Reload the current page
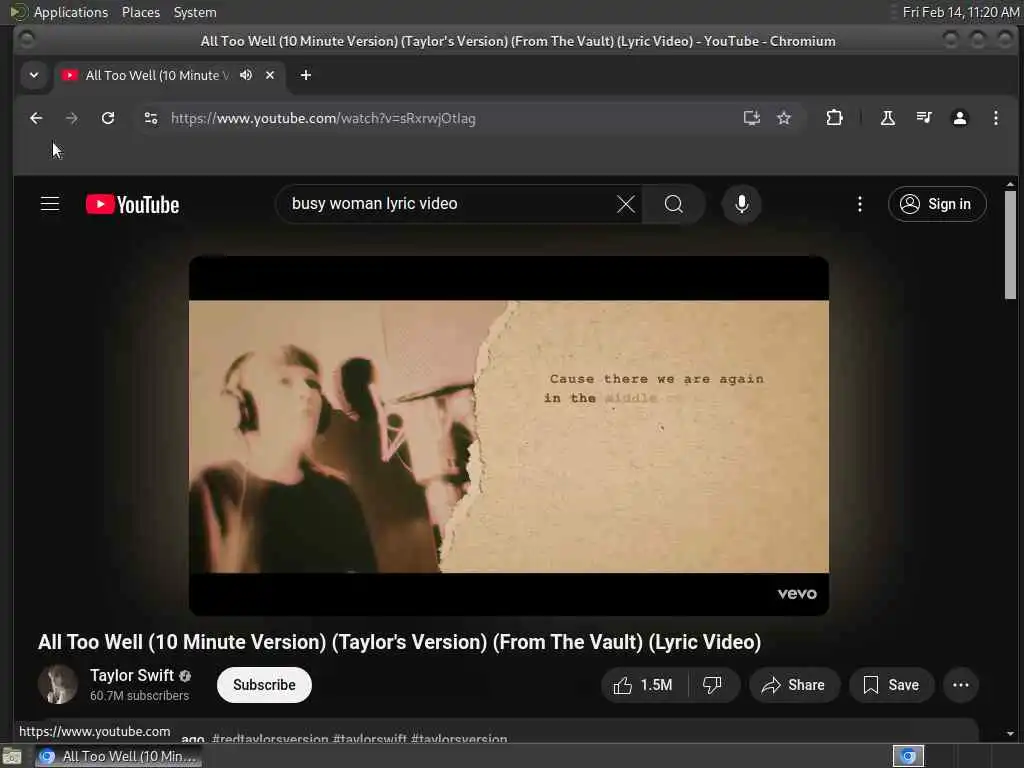 pos(108,118)
